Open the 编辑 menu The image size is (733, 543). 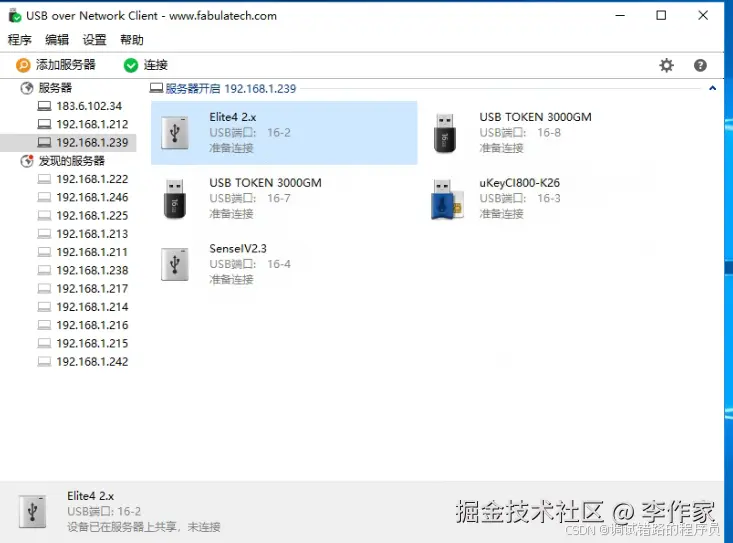point(57,40)
